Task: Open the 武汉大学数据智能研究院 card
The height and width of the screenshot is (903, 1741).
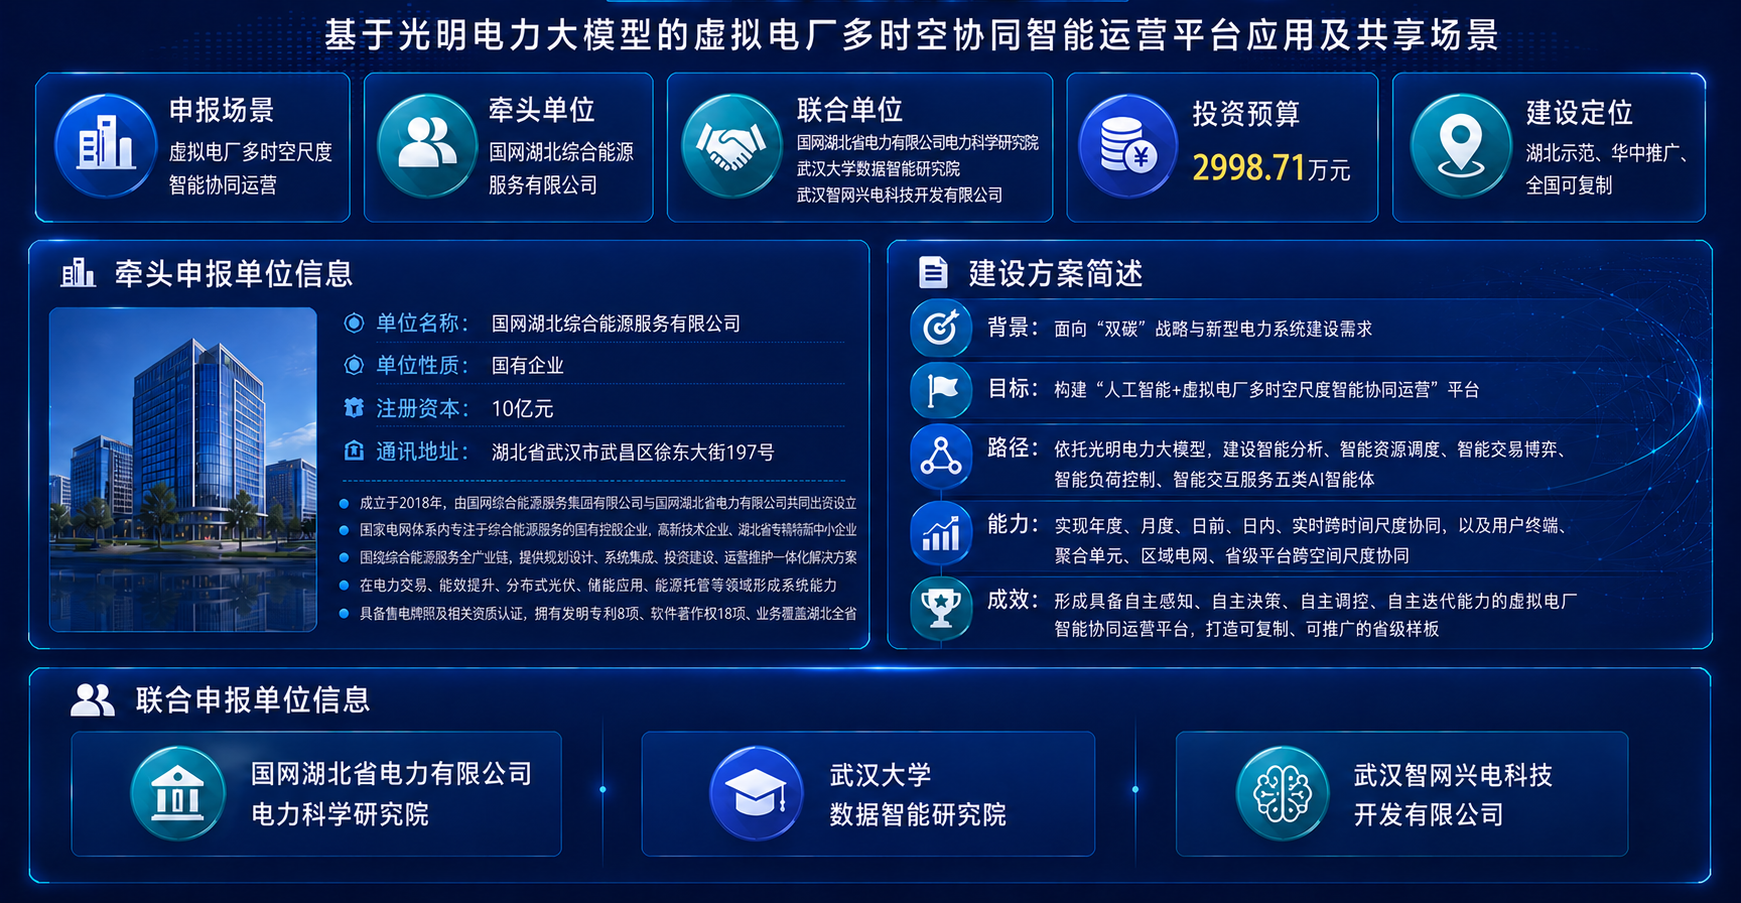Action: click(x=868, y=793)
